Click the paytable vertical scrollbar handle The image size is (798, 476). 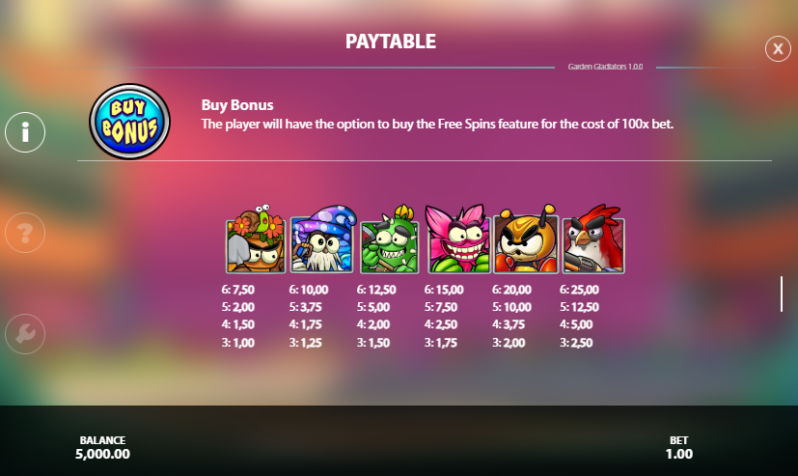[781, 294]
